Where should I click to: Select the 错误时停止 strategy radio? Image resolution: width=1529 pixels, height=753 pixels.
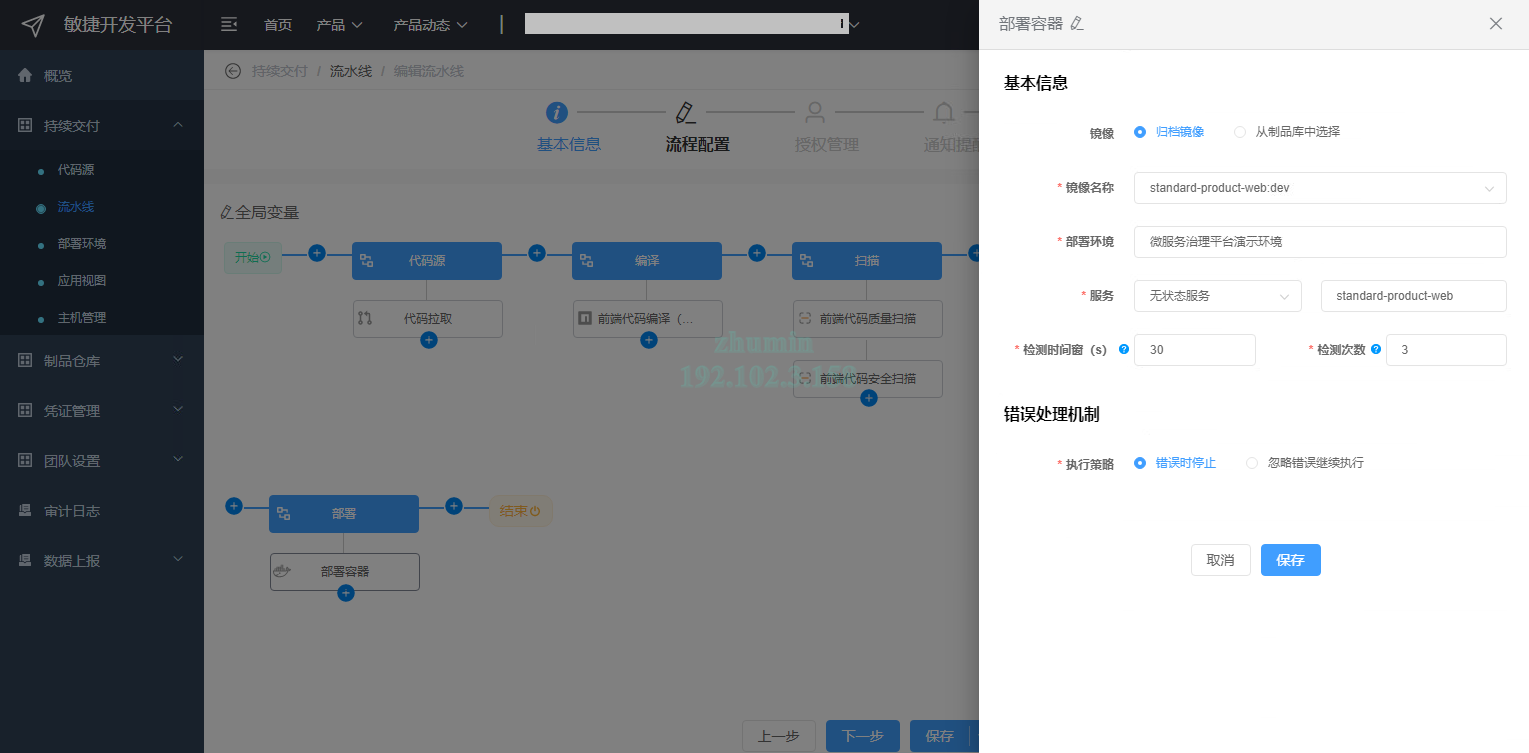[x=1140, y=463]
